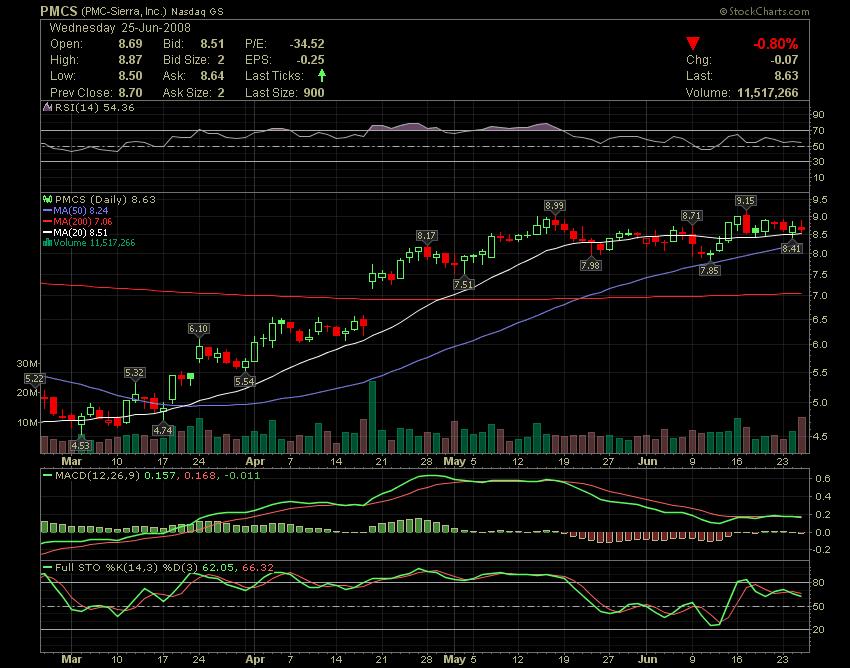Click the 9.15 high price annotation
Viewport: 850px width, 668px height.
click(745, 201)
